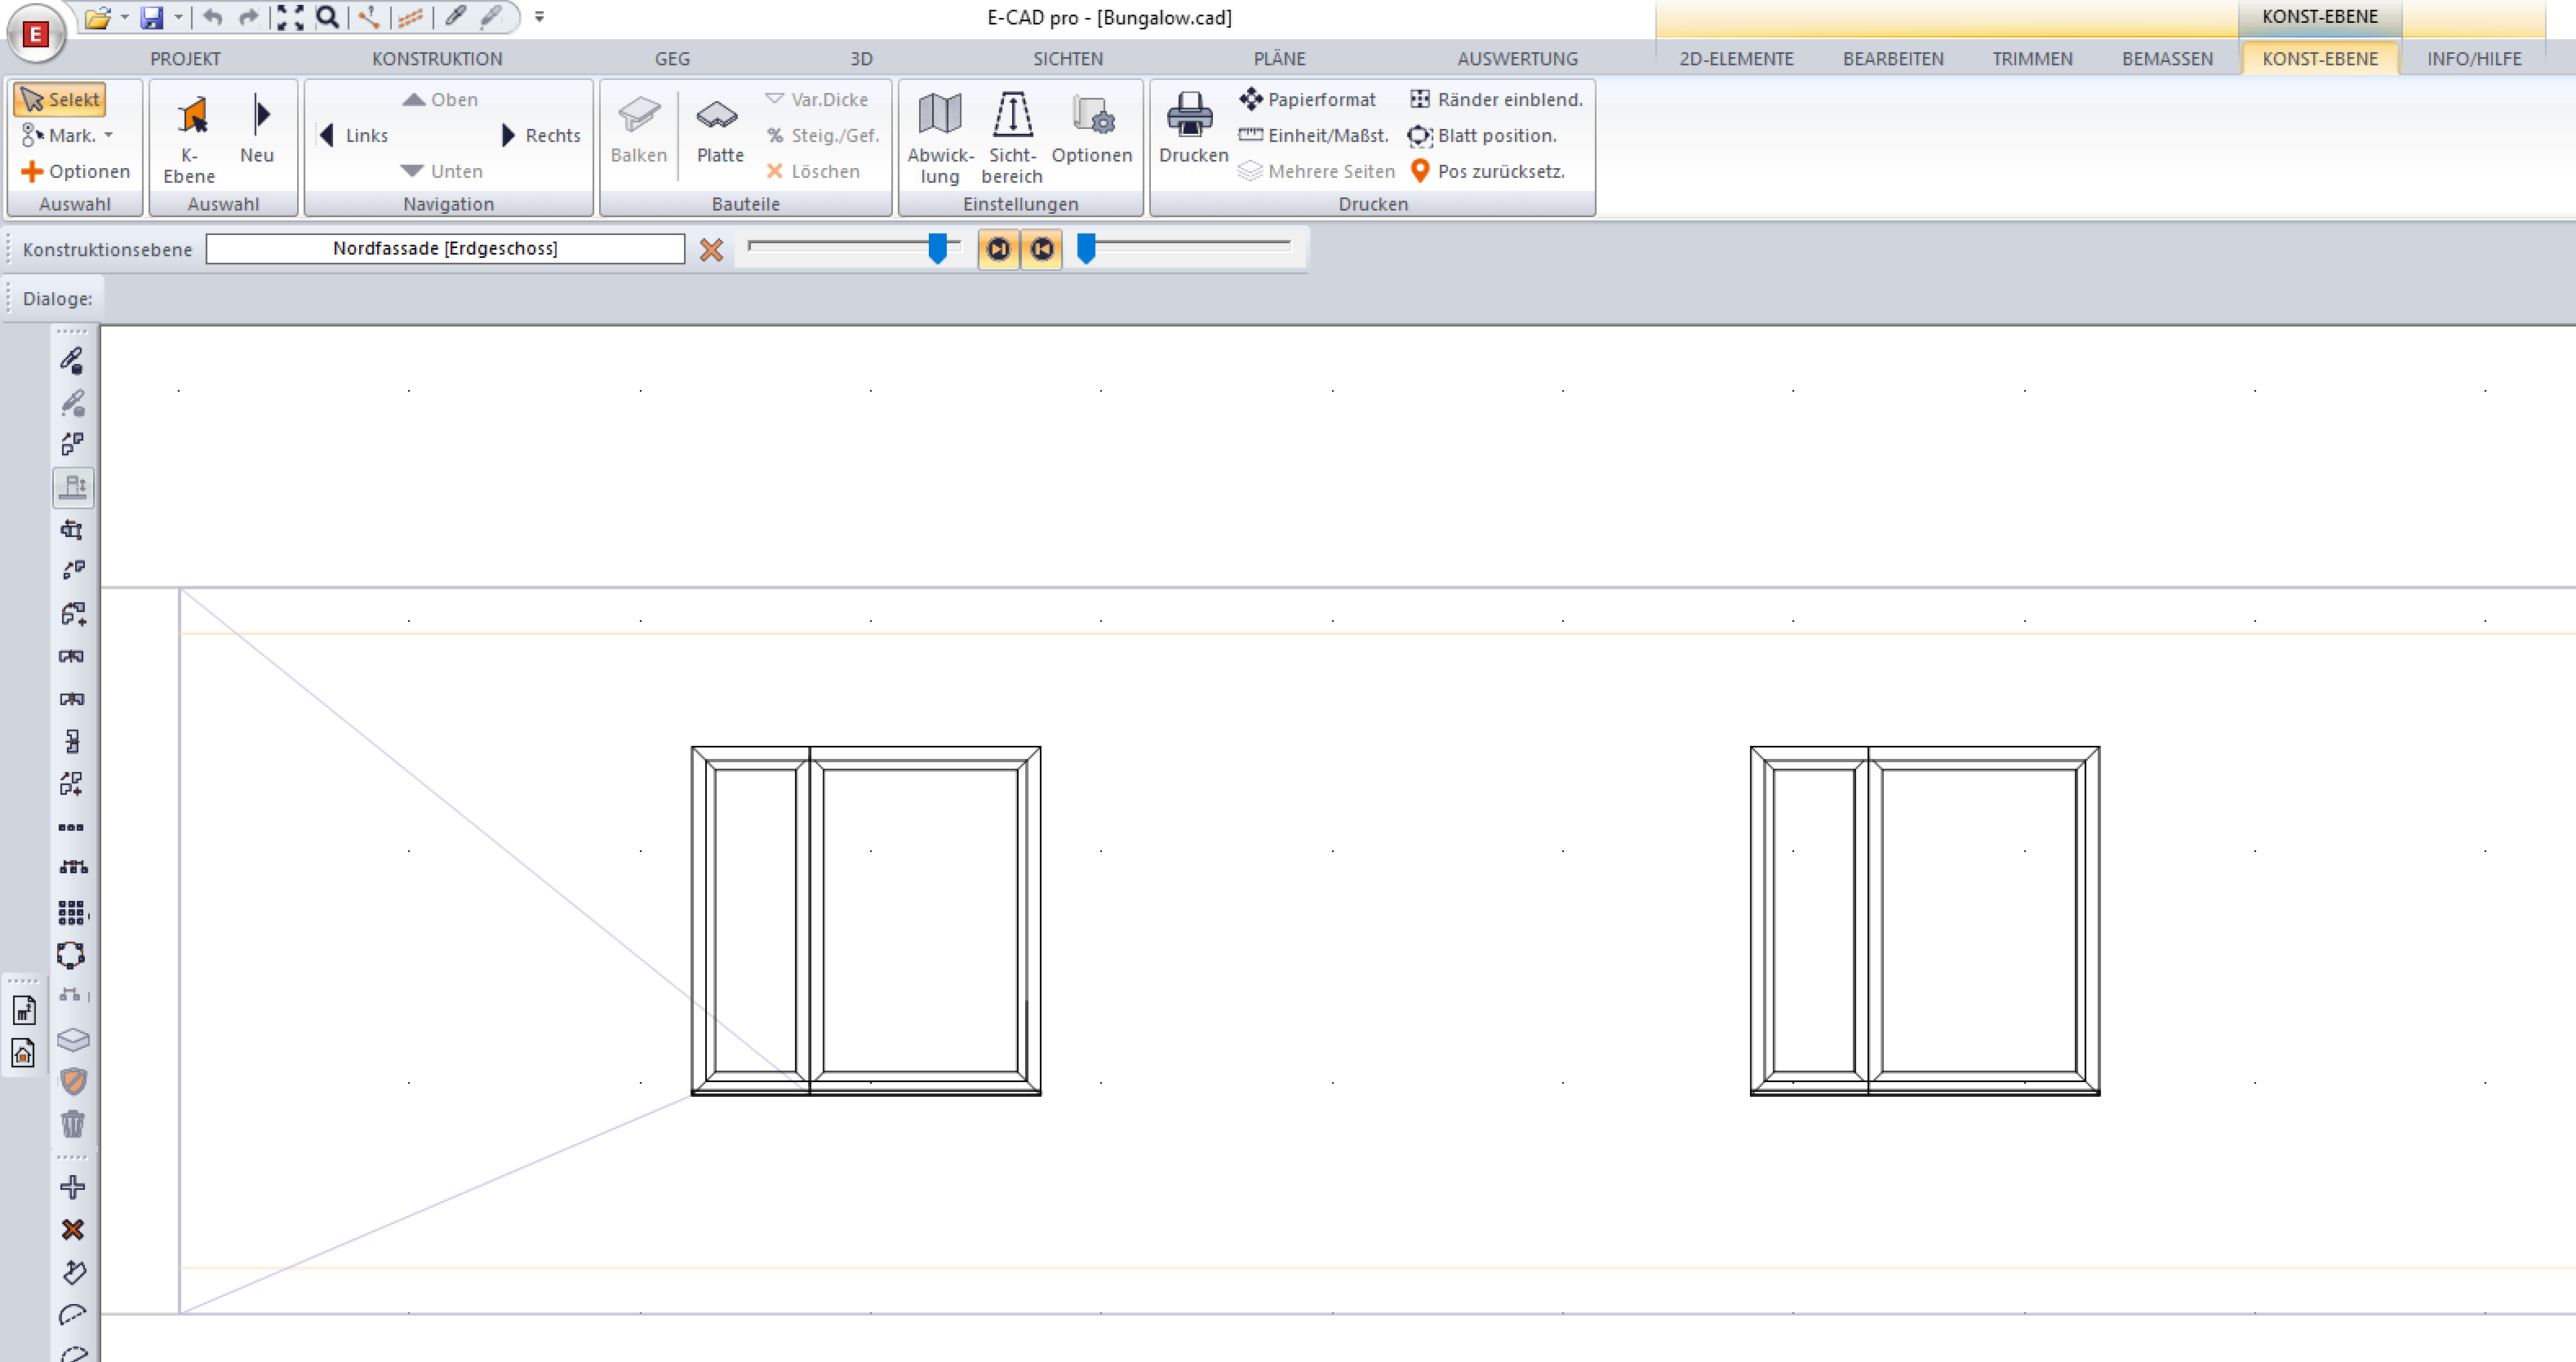Expand the Mark. dropdown arrow
The width and height of the screenshot is (2576, 1362).
tap(109, 135)
